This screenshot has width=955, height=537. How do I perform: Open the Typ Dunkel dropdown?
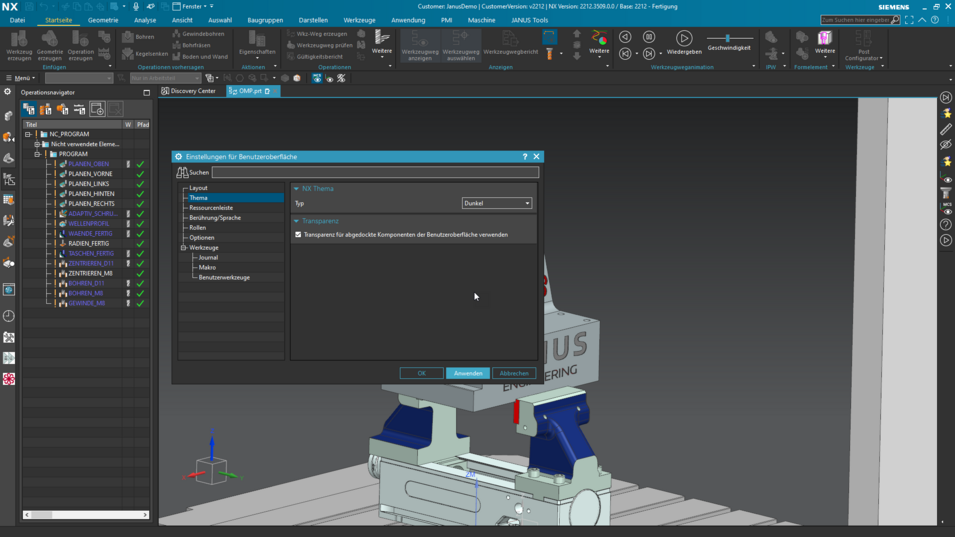pos(496,203)
